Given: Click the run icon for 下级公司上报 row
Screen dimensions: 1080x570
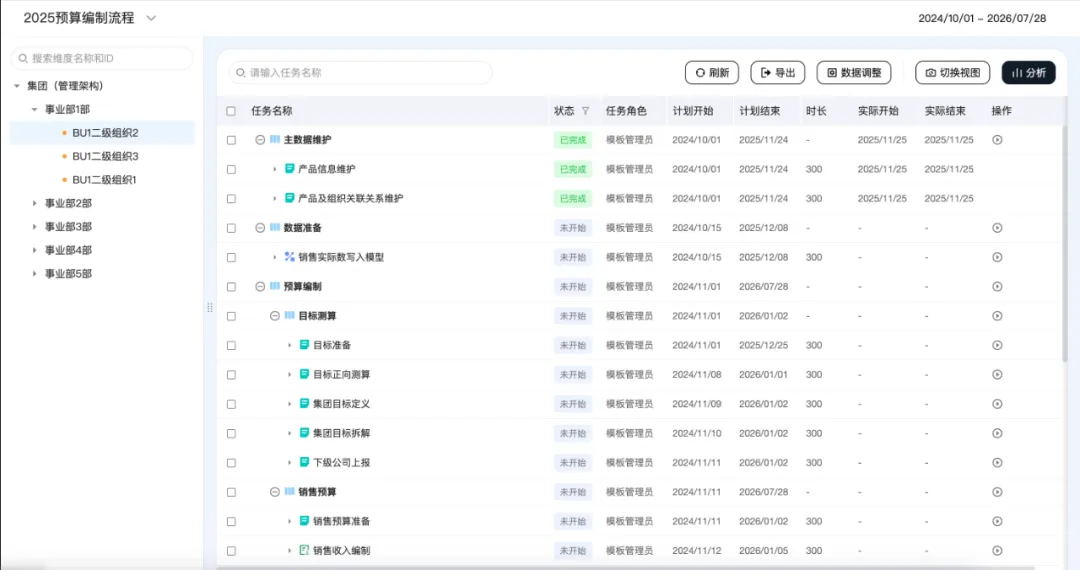Looking at the screenshot, I should 997,463.
